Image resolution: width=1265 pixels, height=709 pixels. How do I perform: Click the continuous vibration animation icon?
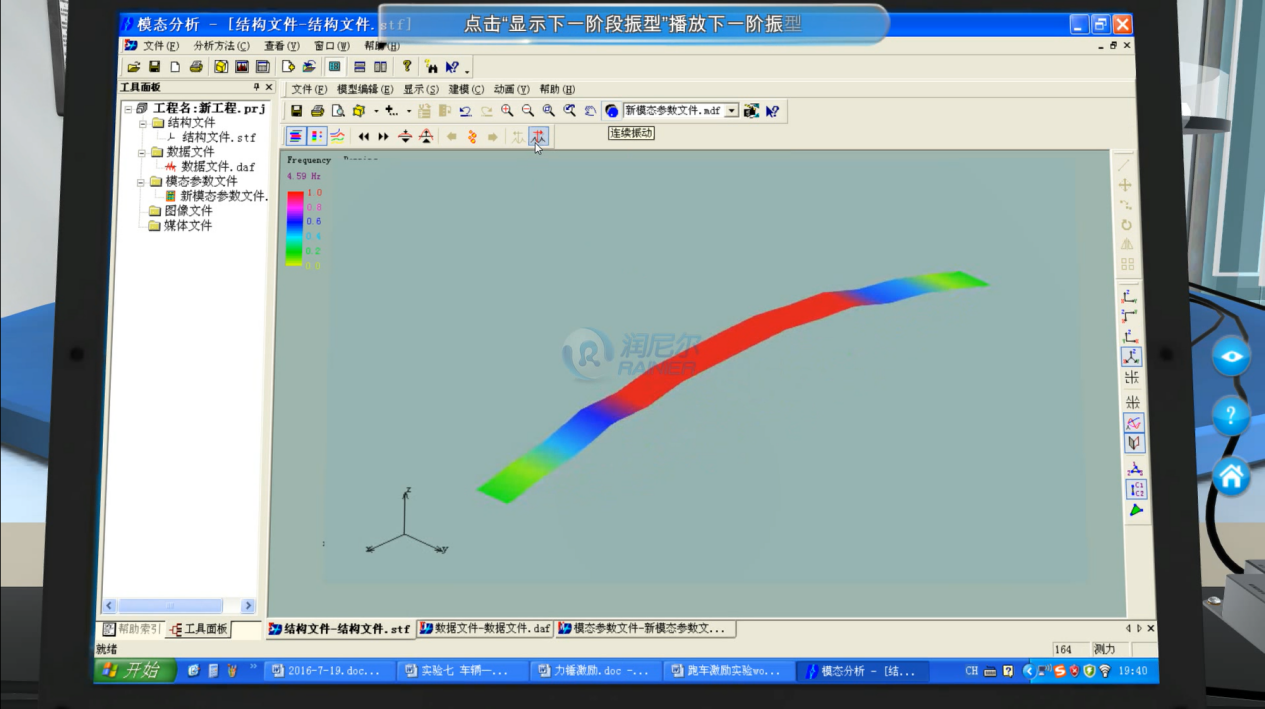click(x=538, y=136)
